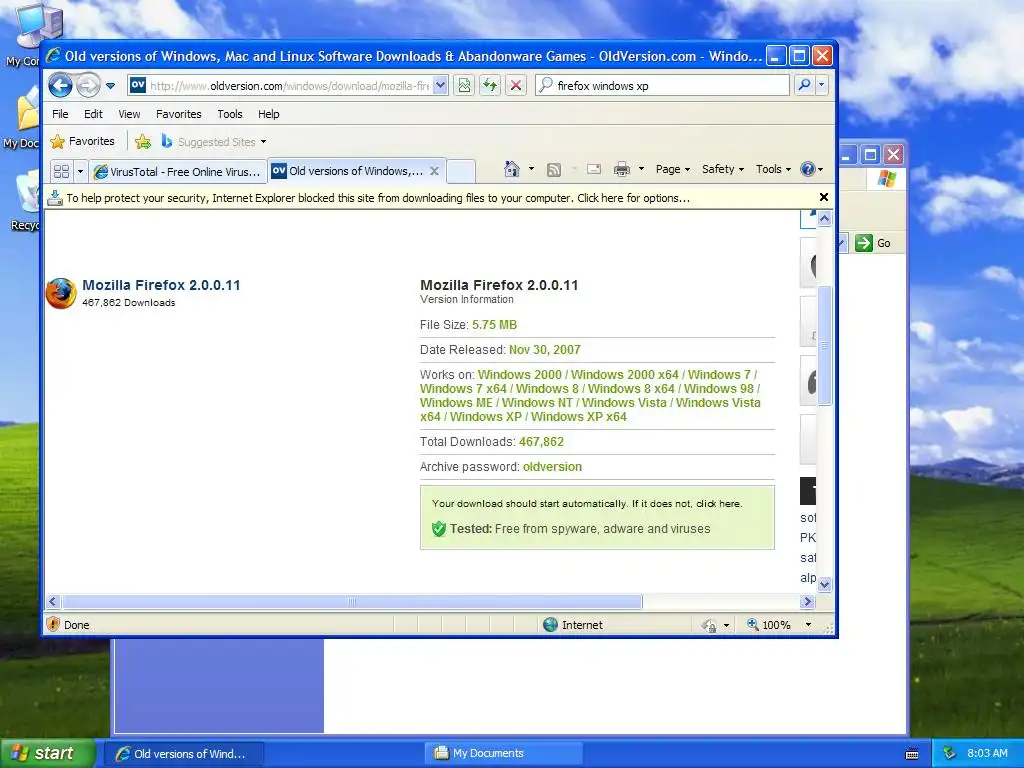Image resolution: width=1024 pixels, height=768 pixels.
Task: Click horizontal scrollbar left arrow
Action: (53, 601)
